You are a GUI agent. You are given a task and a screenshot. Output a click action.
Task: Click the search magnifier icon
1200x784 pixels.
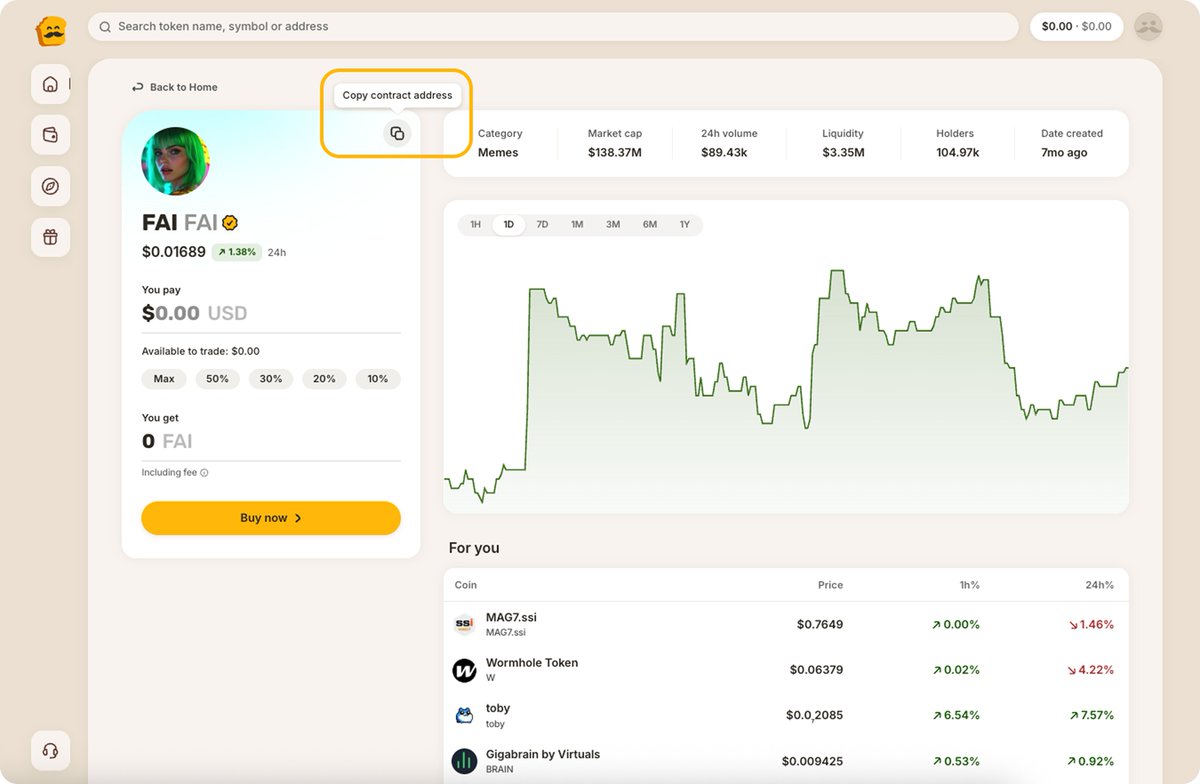point(105,27)
